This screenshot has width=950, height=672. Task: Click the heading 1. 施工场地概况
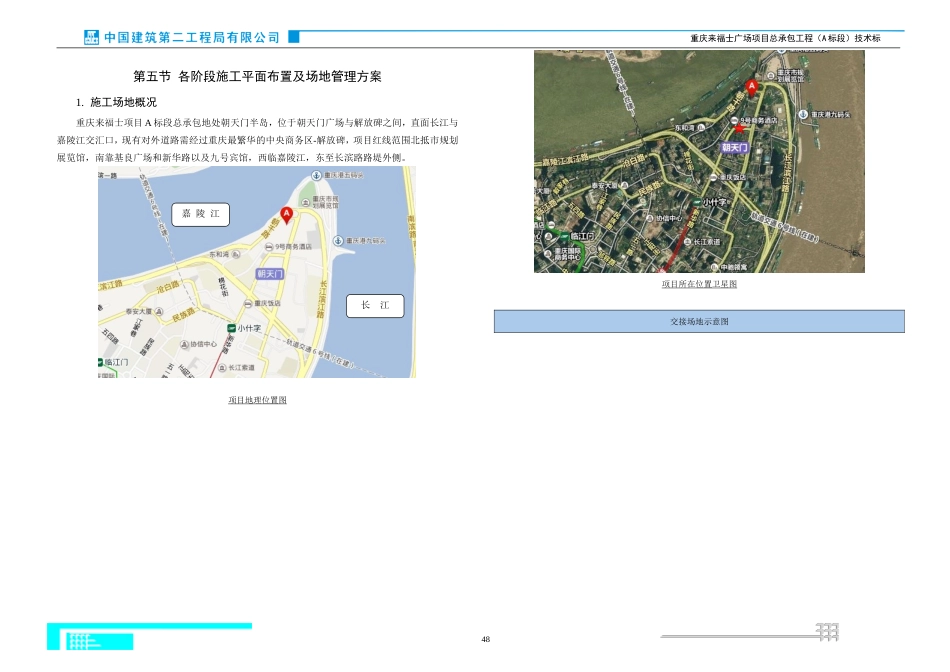pos(116,102)
